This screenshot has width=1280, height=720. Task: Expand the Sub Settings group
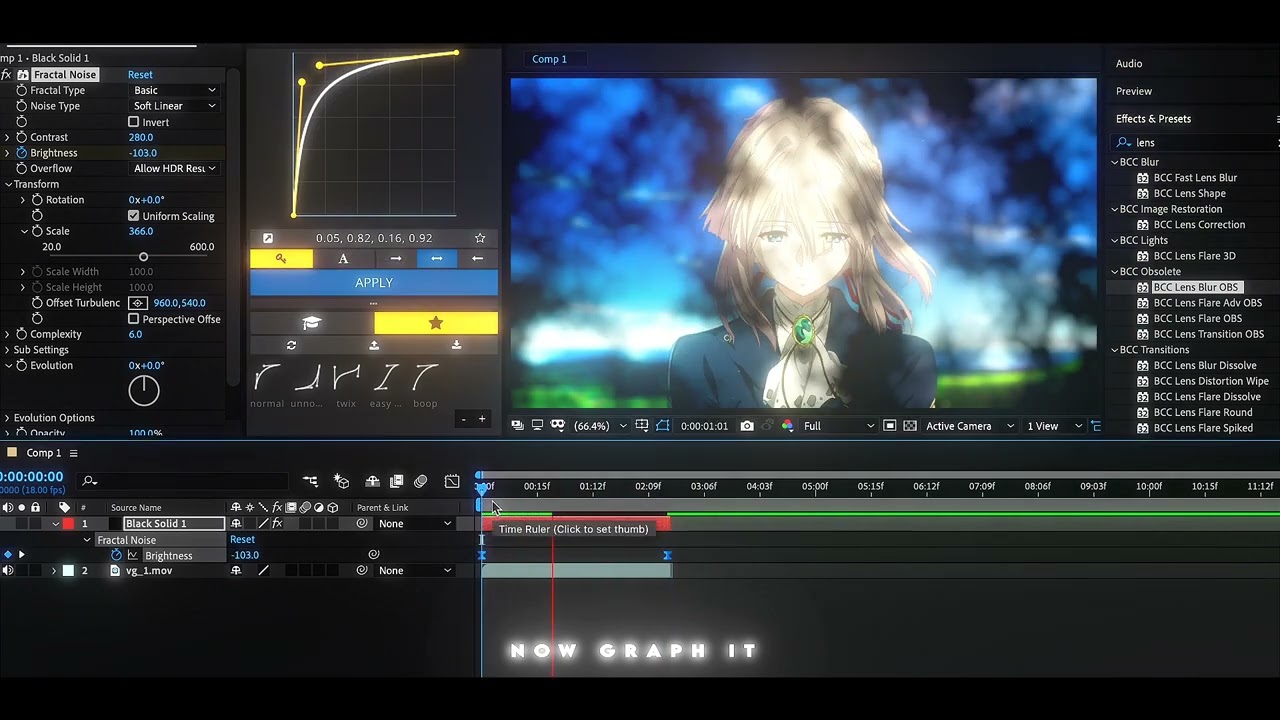(7, 350)
